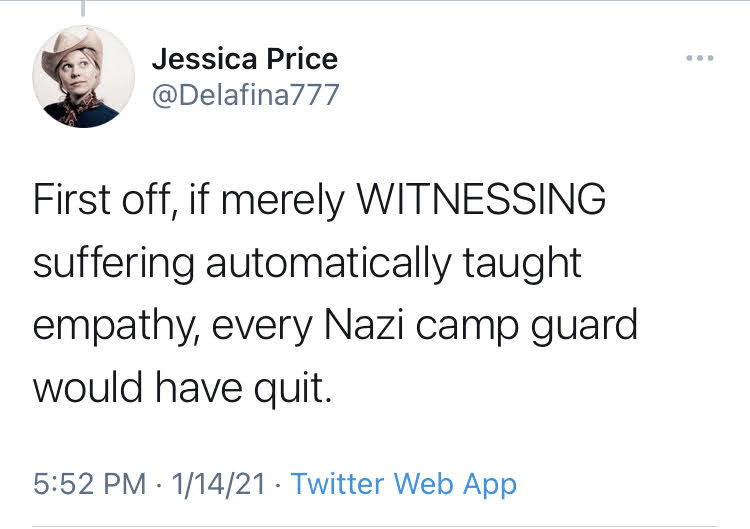Screen dimensions: 750x529
Task: Click the "would have quit." tweet line
Action: click(x=181, y=386)
